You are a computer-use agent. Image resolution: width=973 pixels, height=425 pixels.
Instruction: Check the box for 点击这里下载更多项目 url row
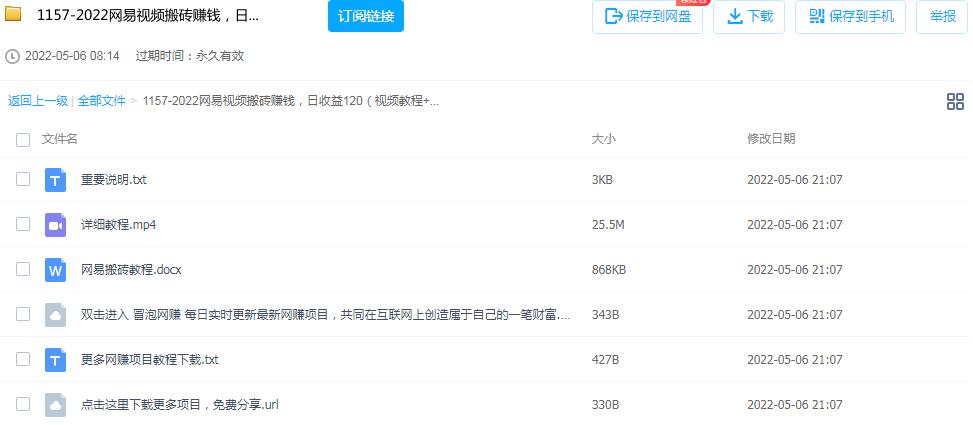click(x=23, y=404)
